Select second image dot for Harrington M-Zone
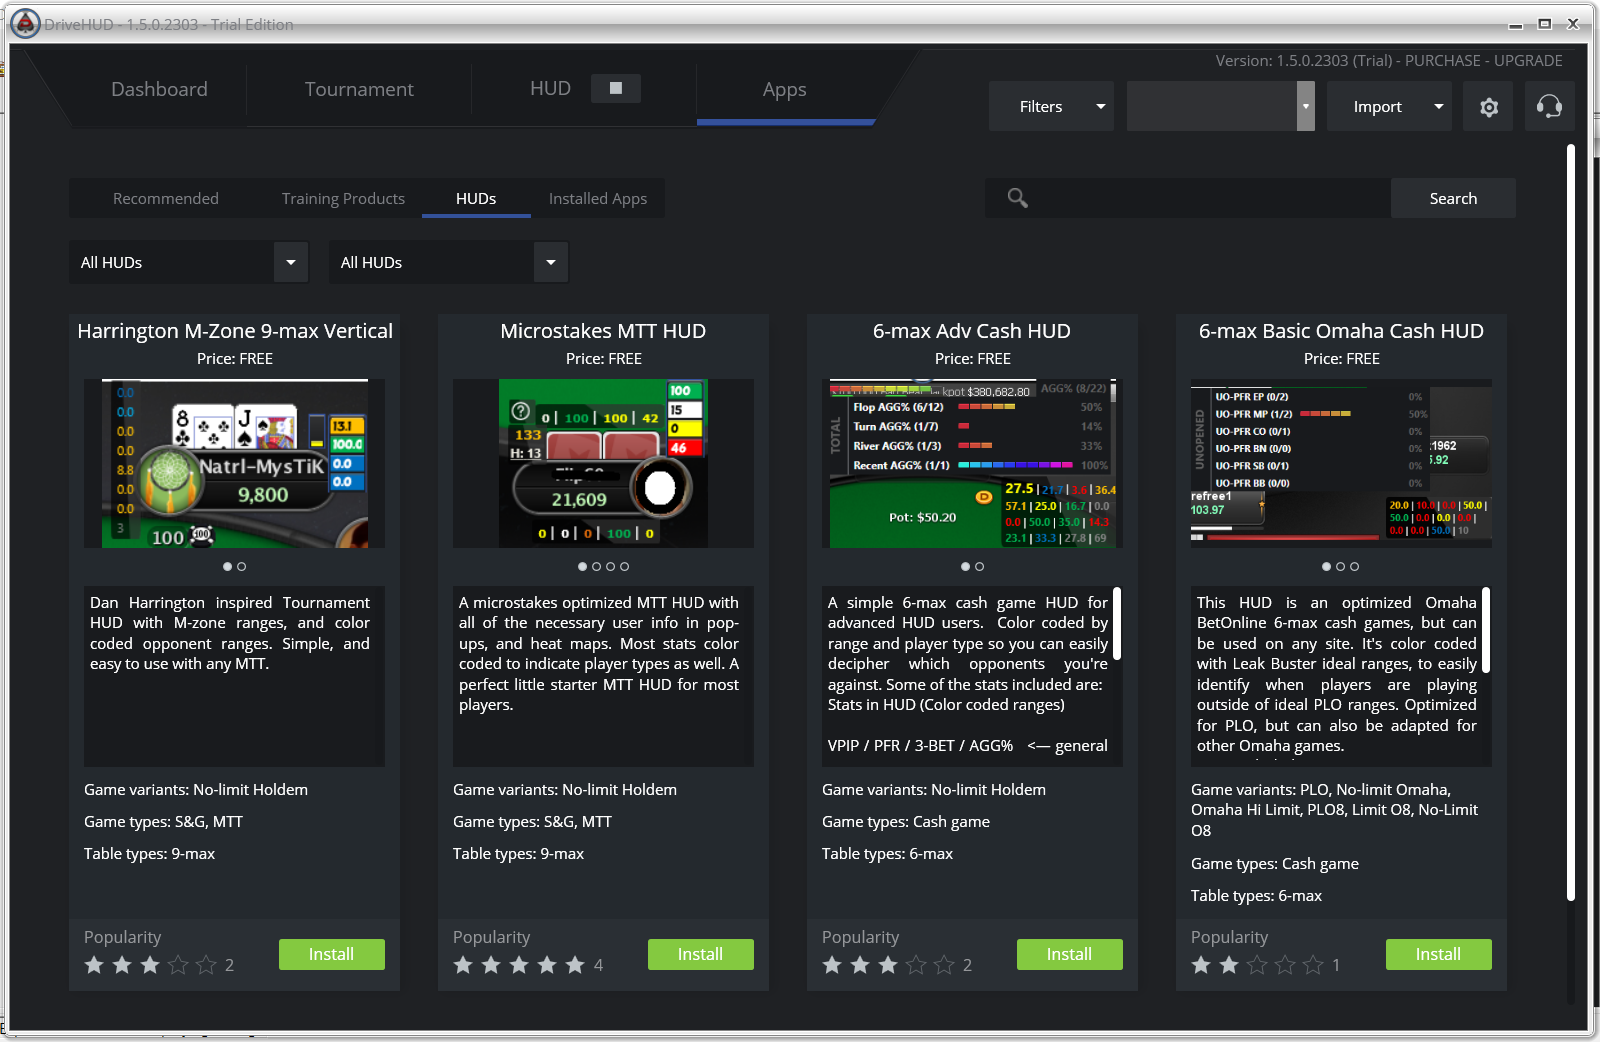Viewport: 1600px width, 1042px height. pos(241,567)
